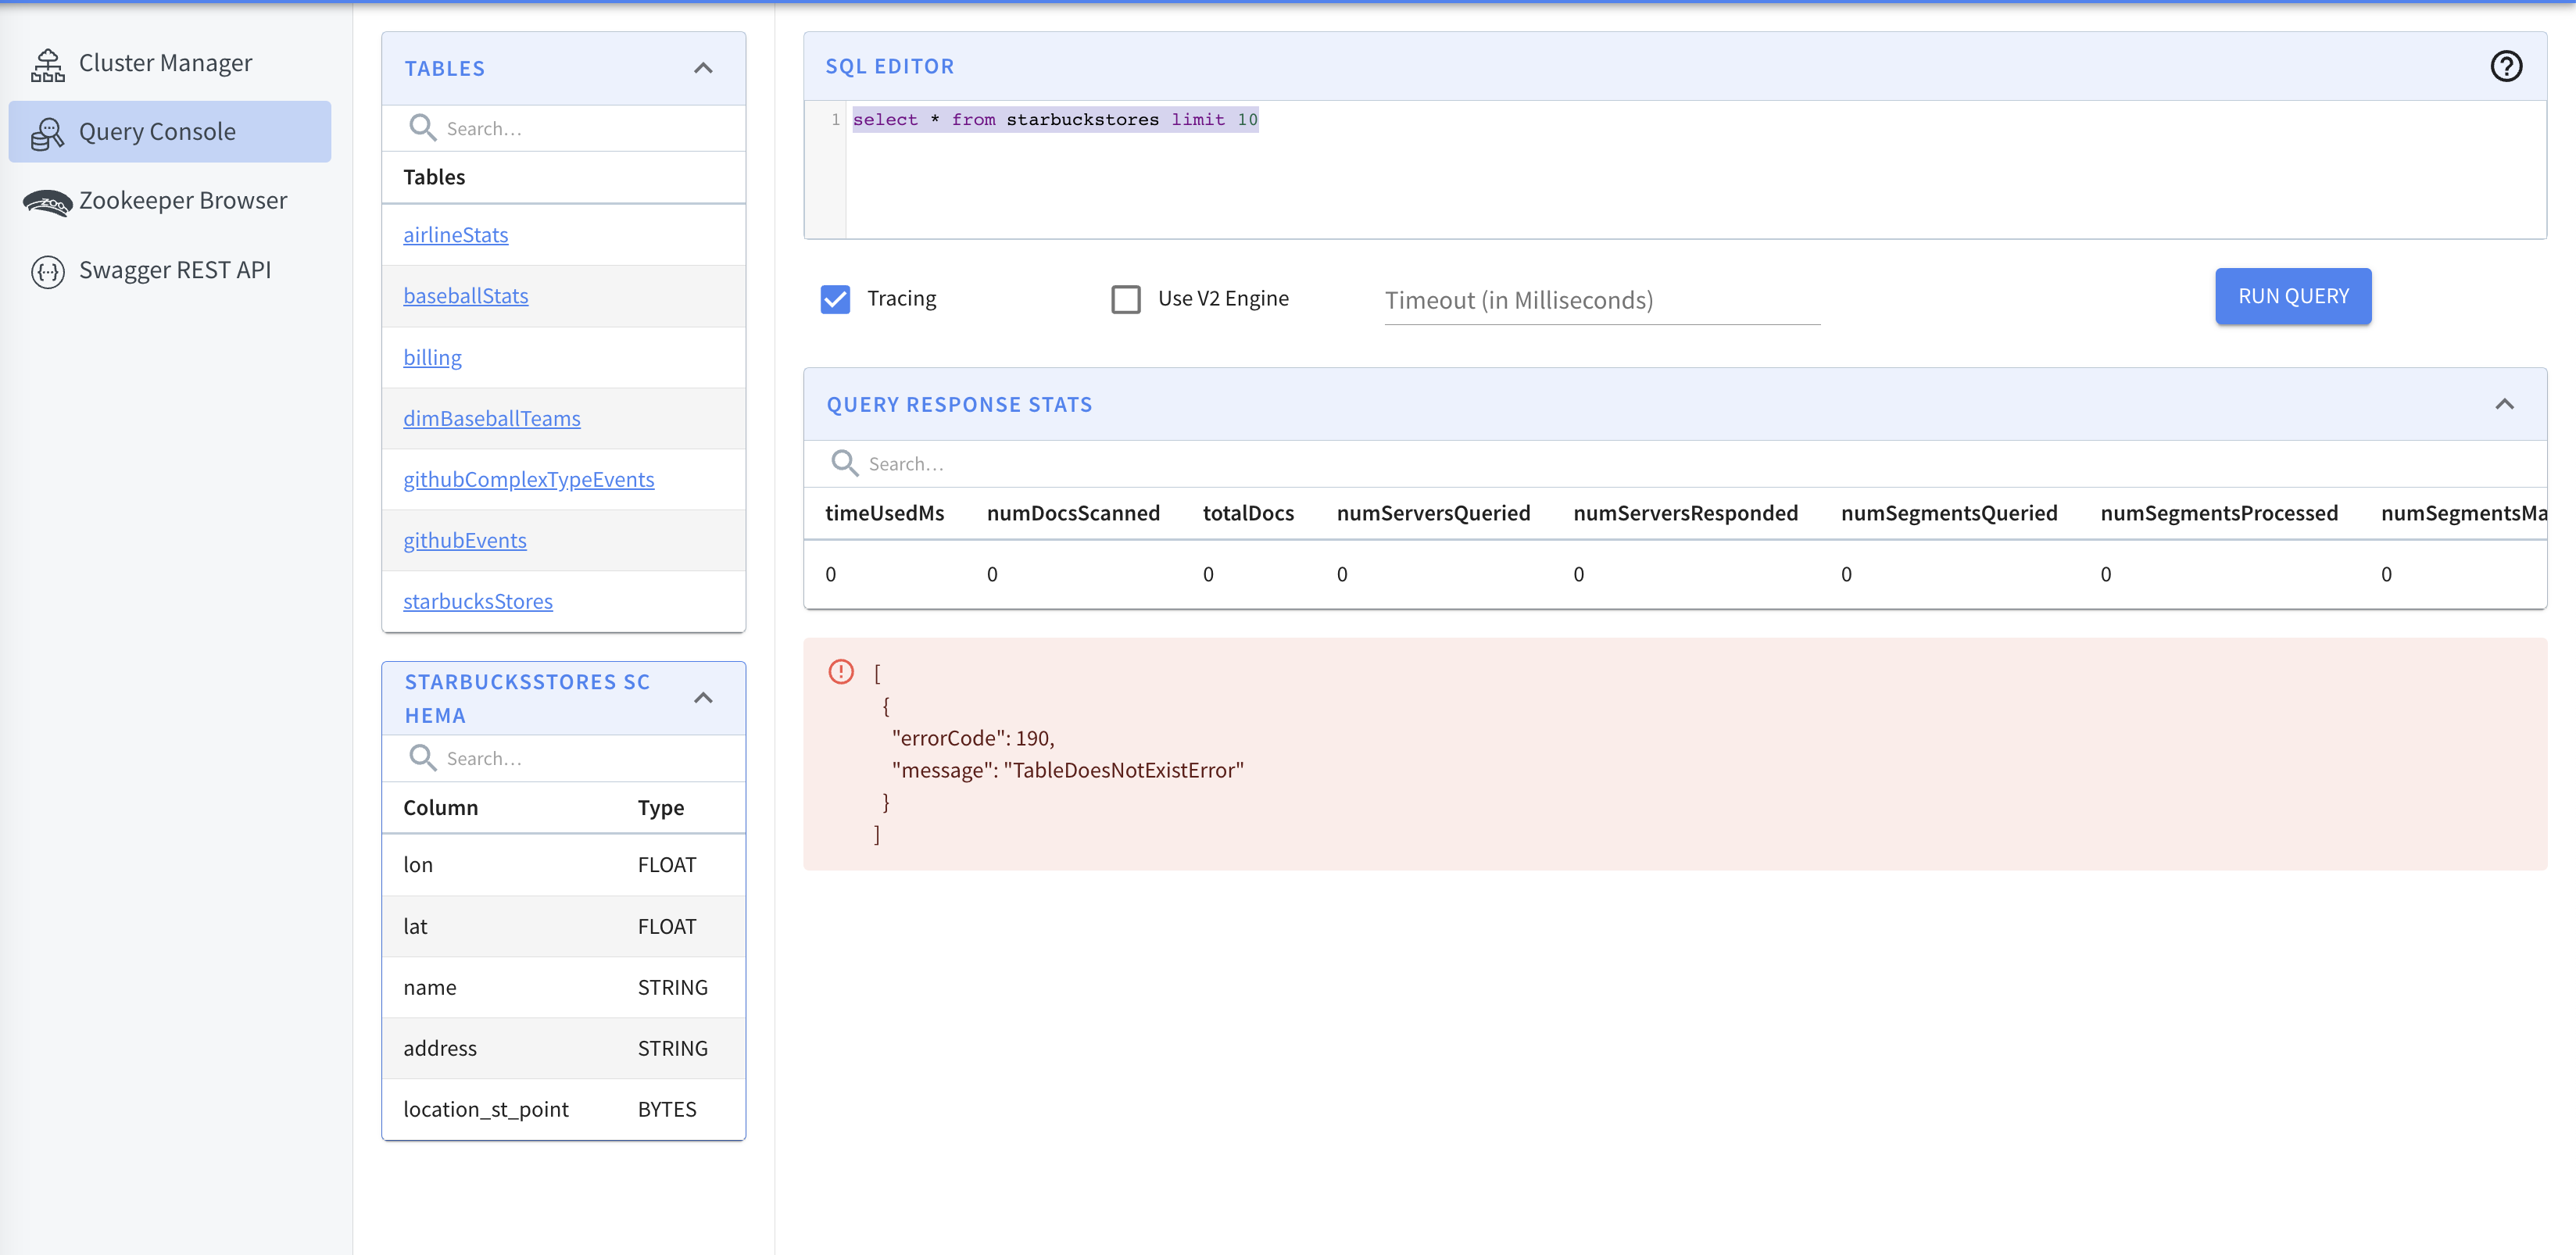
Task: Open Swagger REST API menu item
Action: point(175,270)
